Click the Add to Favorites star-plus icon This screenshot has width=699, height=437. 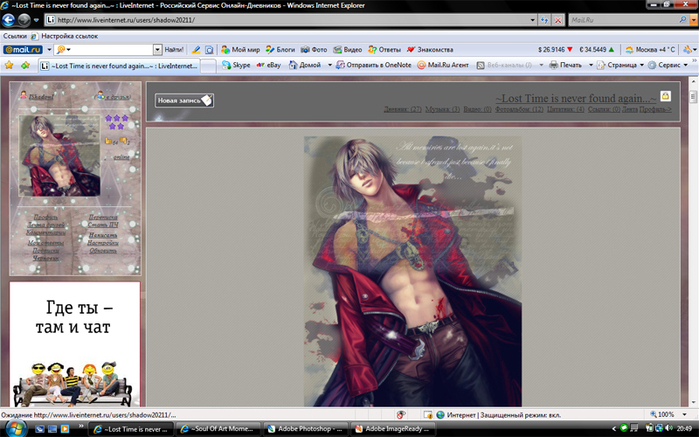(25, 66)
